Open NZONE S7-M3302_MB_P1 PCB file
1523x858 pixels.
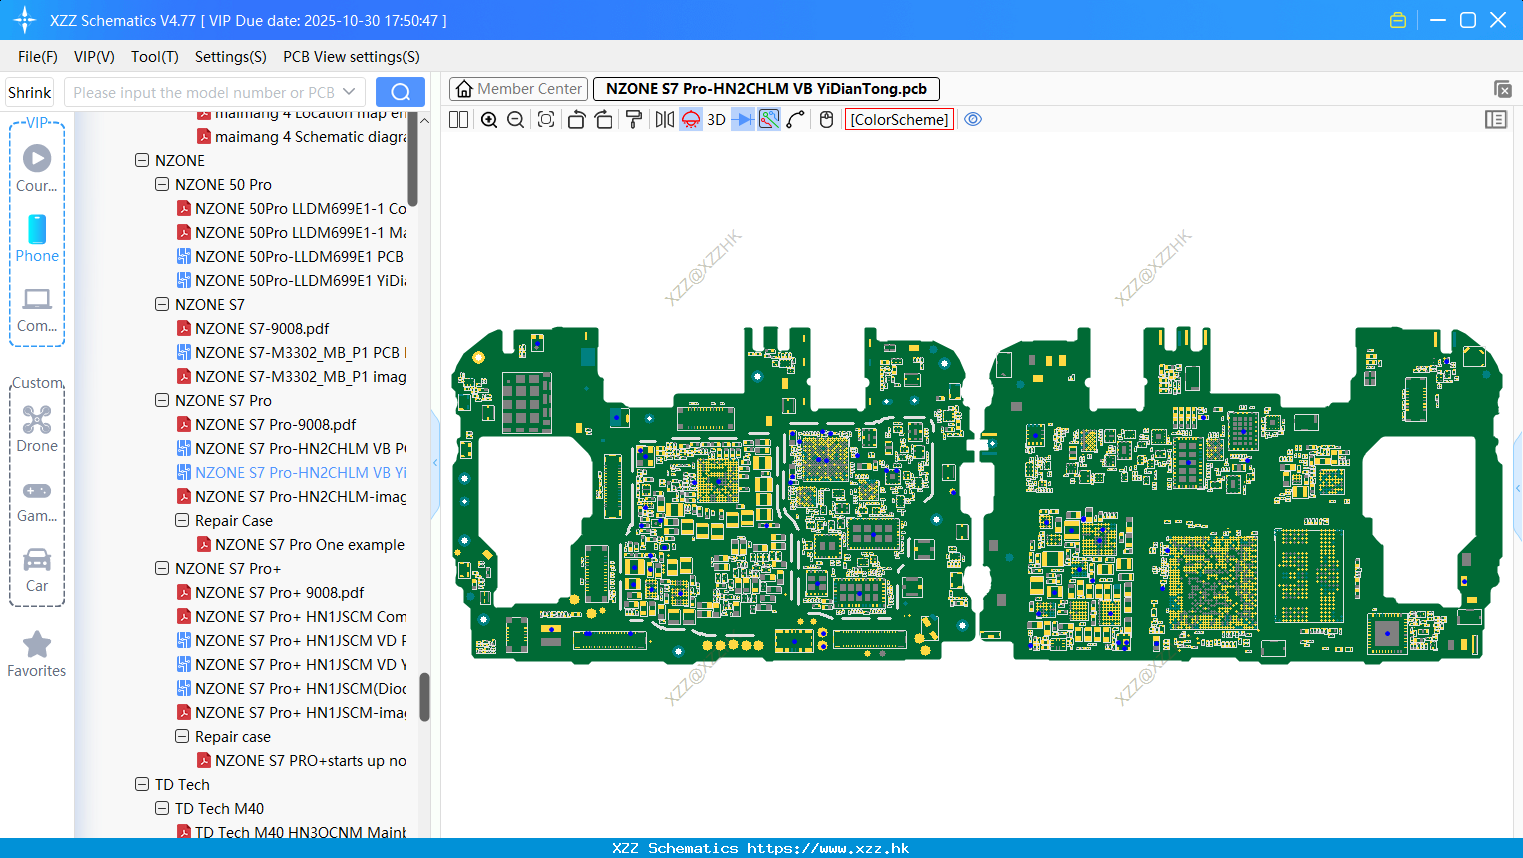(x=291, y=352)
